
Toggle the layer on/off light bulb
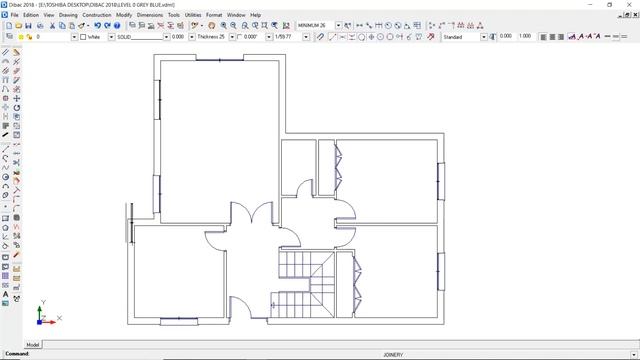pos(21,37)
